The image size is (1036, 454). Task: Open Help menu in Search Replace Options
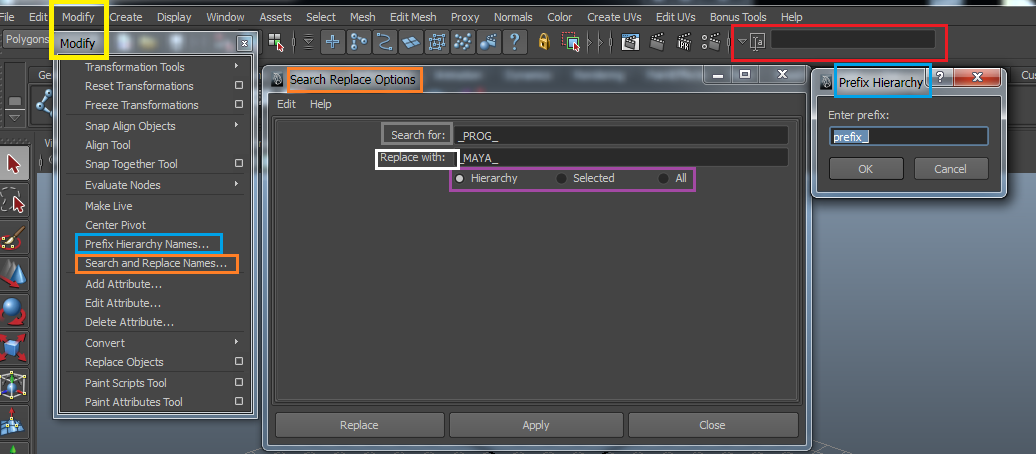320,104
